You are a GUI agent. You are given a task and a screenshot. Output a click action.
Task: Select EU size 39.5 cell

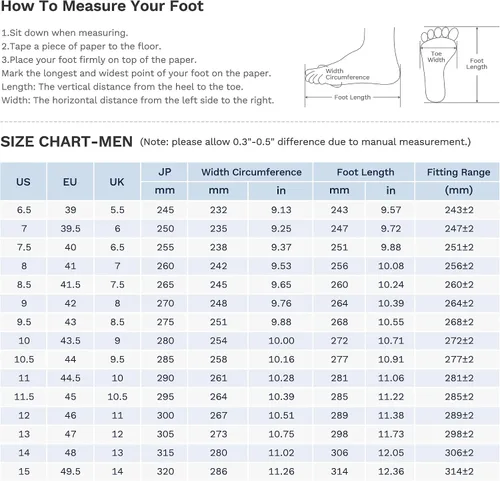[x=70, y=229]
